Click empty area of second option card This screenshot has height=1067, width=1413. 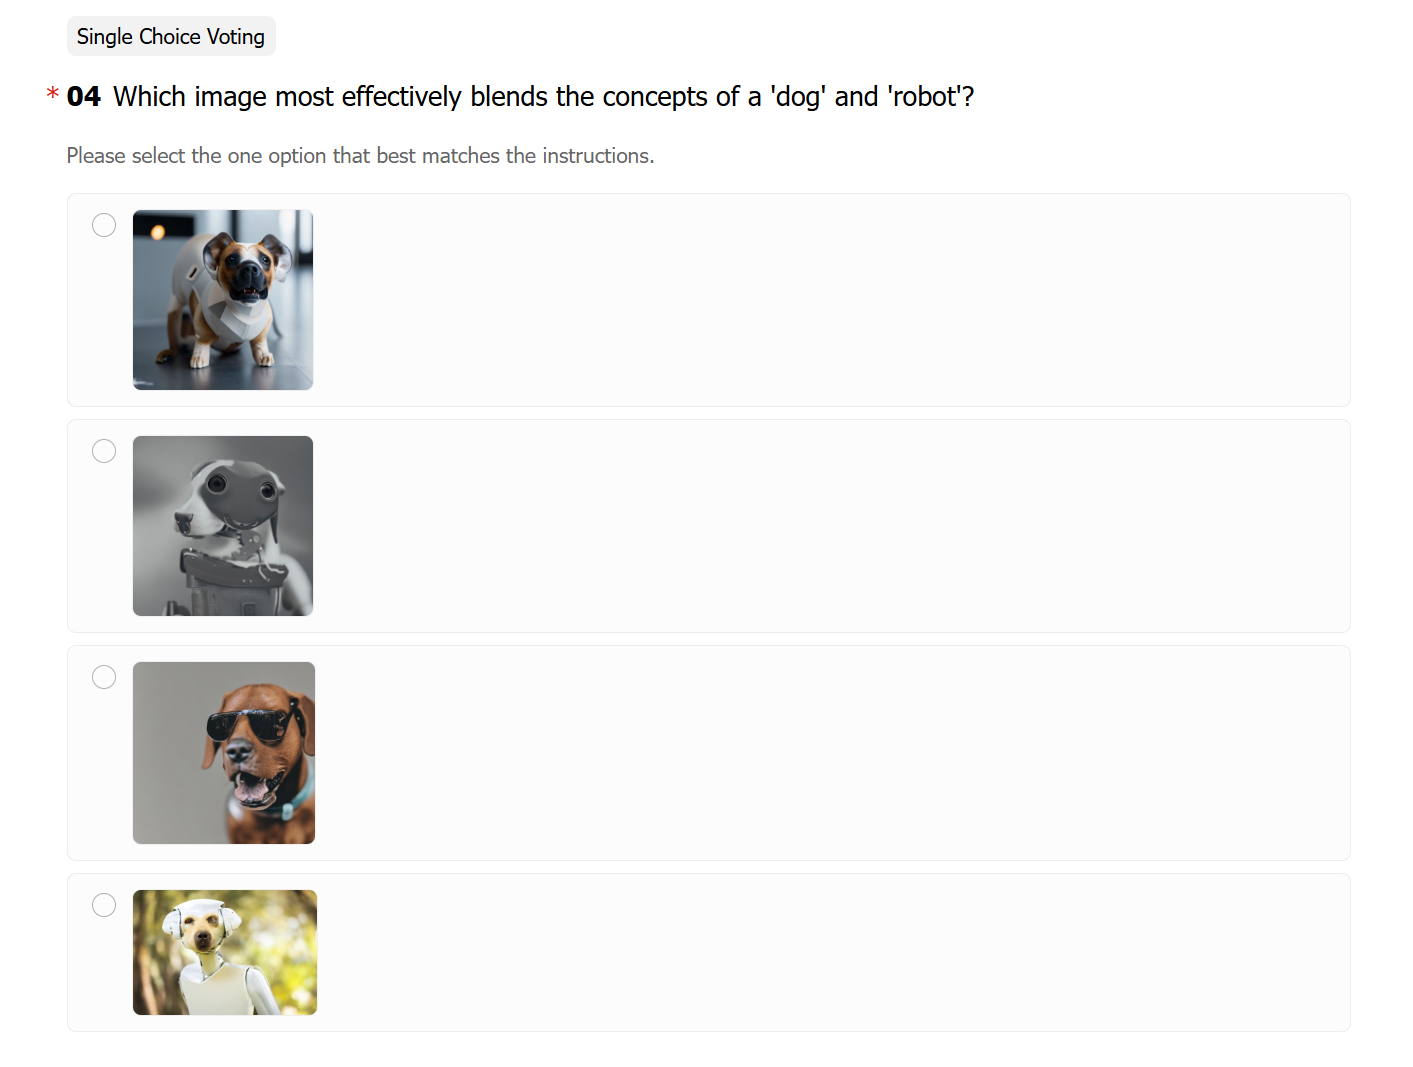[830, 526]
